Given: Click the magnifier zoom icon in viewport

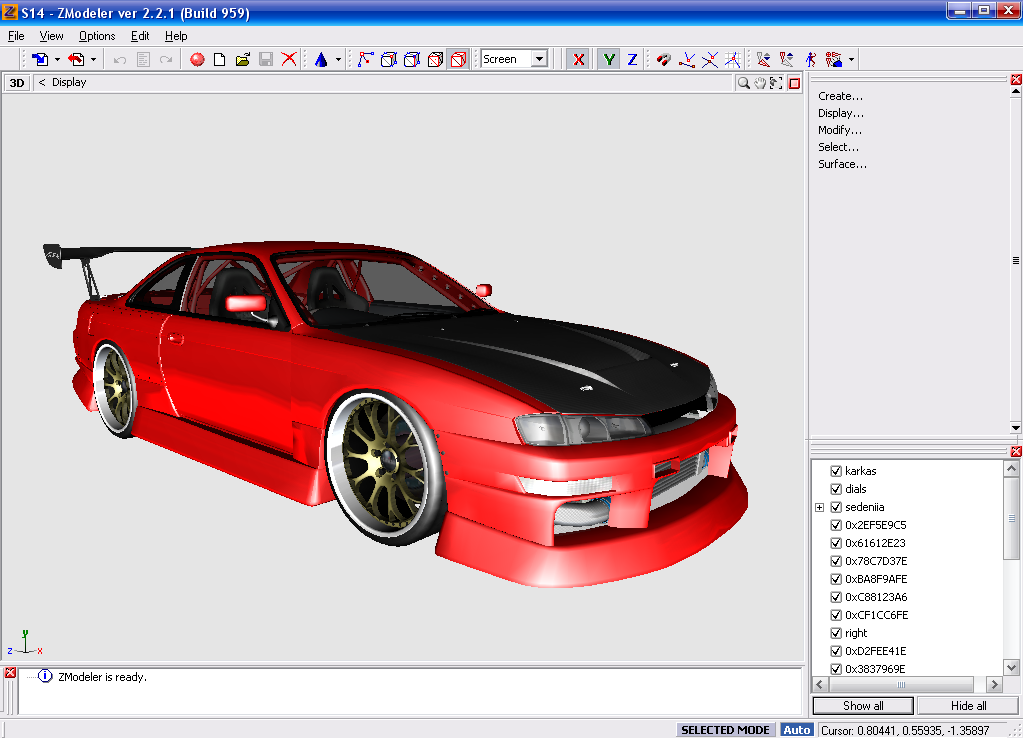Looking at the screenshot, I should [743, 83].
